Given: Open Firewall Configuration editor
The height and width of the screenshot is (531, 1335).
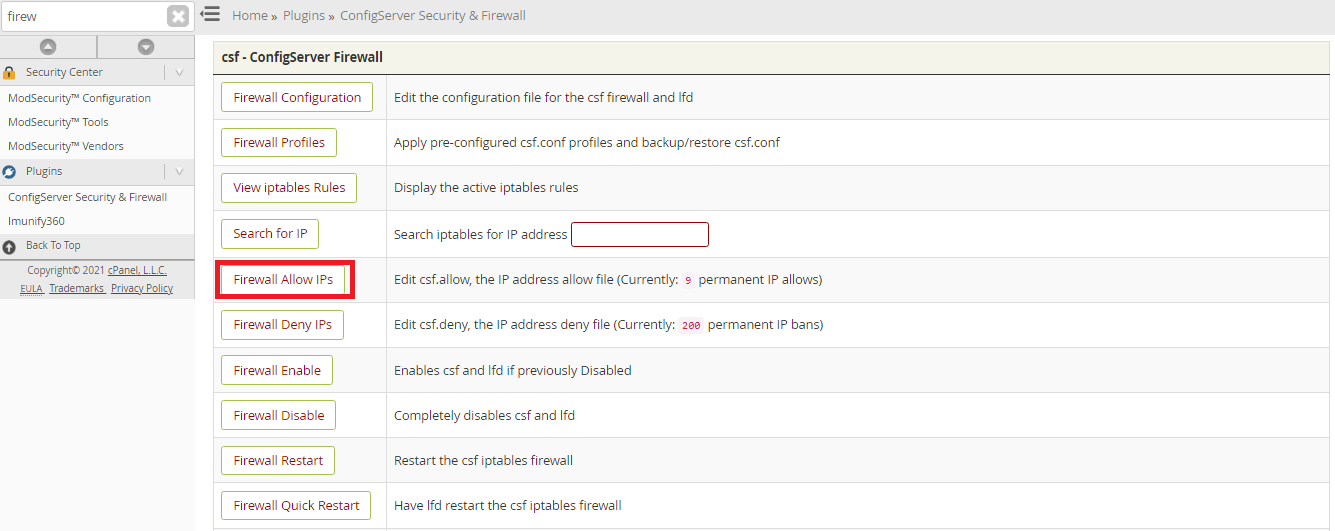Looking at the screenshot, I should pyautogui.click(x=297, y=97).
